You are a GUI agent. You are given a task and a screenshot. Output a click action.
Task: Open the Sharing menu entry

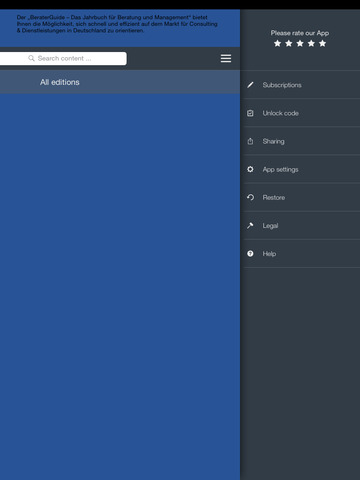click(300, 141)
